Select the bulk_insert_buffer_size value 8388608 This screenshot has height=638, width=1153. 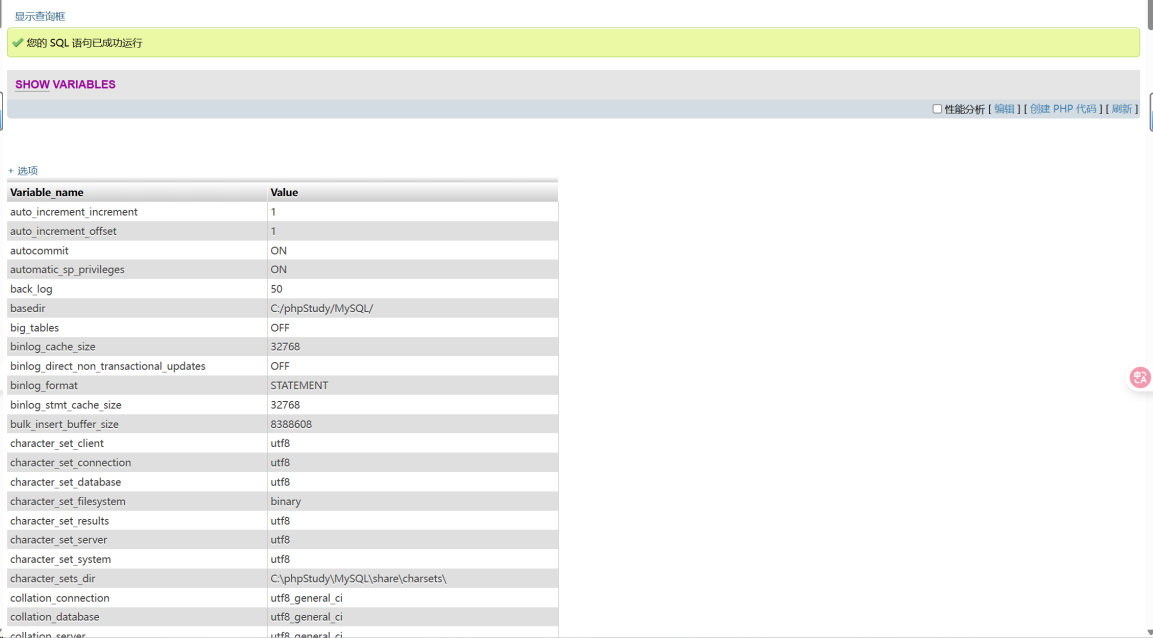click(291, 424)
